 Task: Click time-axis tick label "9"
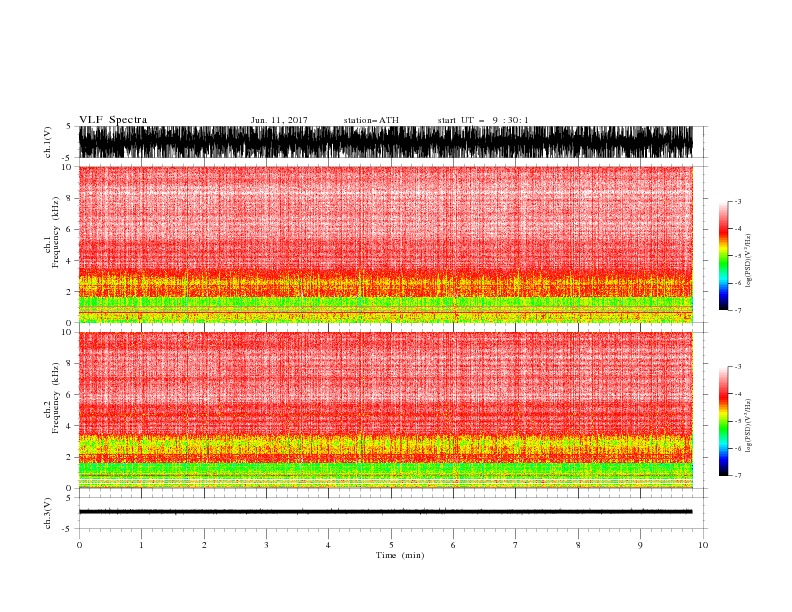(640, 545)
